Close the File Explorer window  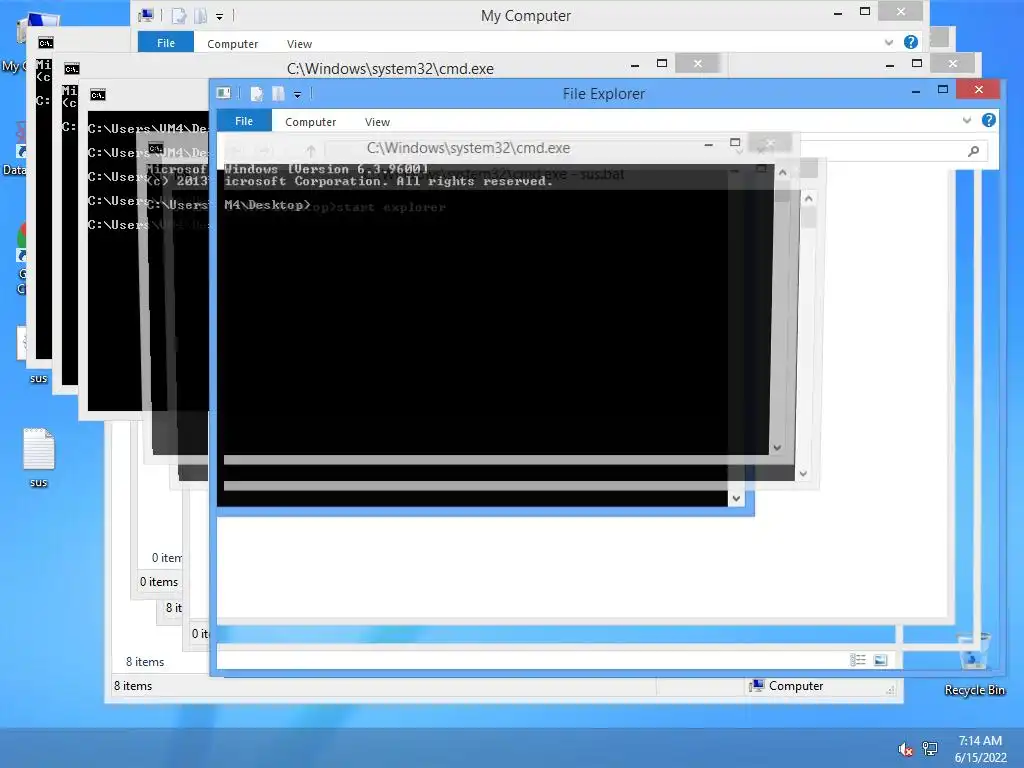pyautogui.click(x=978, y=89)
